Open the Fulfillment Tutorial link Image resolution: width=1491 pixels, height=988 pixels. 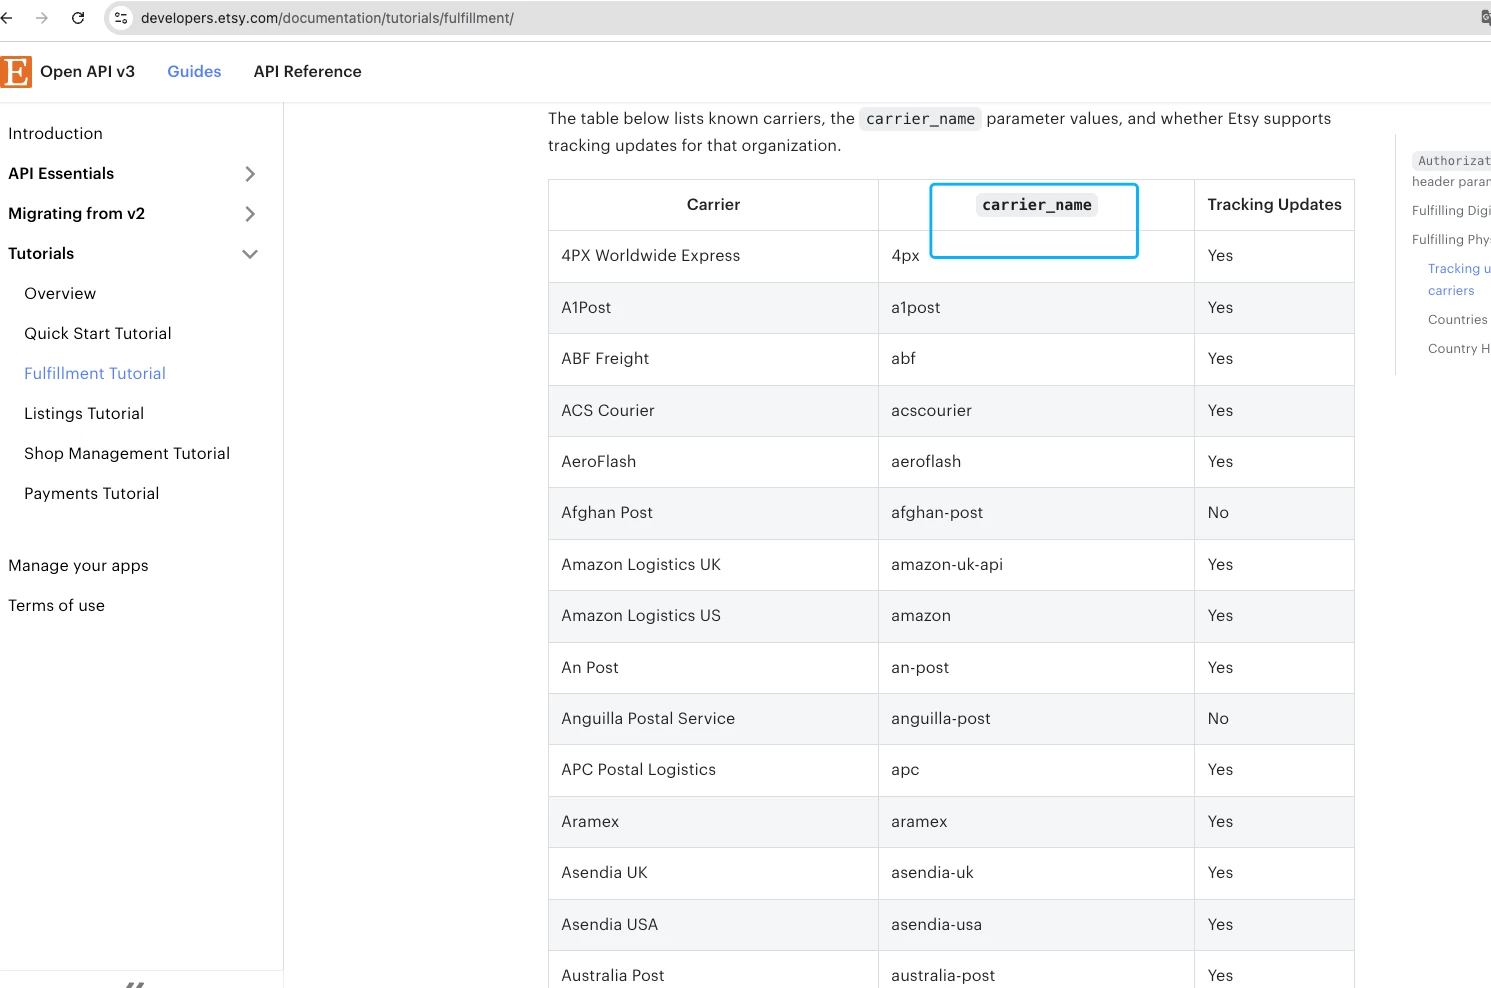(95, 374)
